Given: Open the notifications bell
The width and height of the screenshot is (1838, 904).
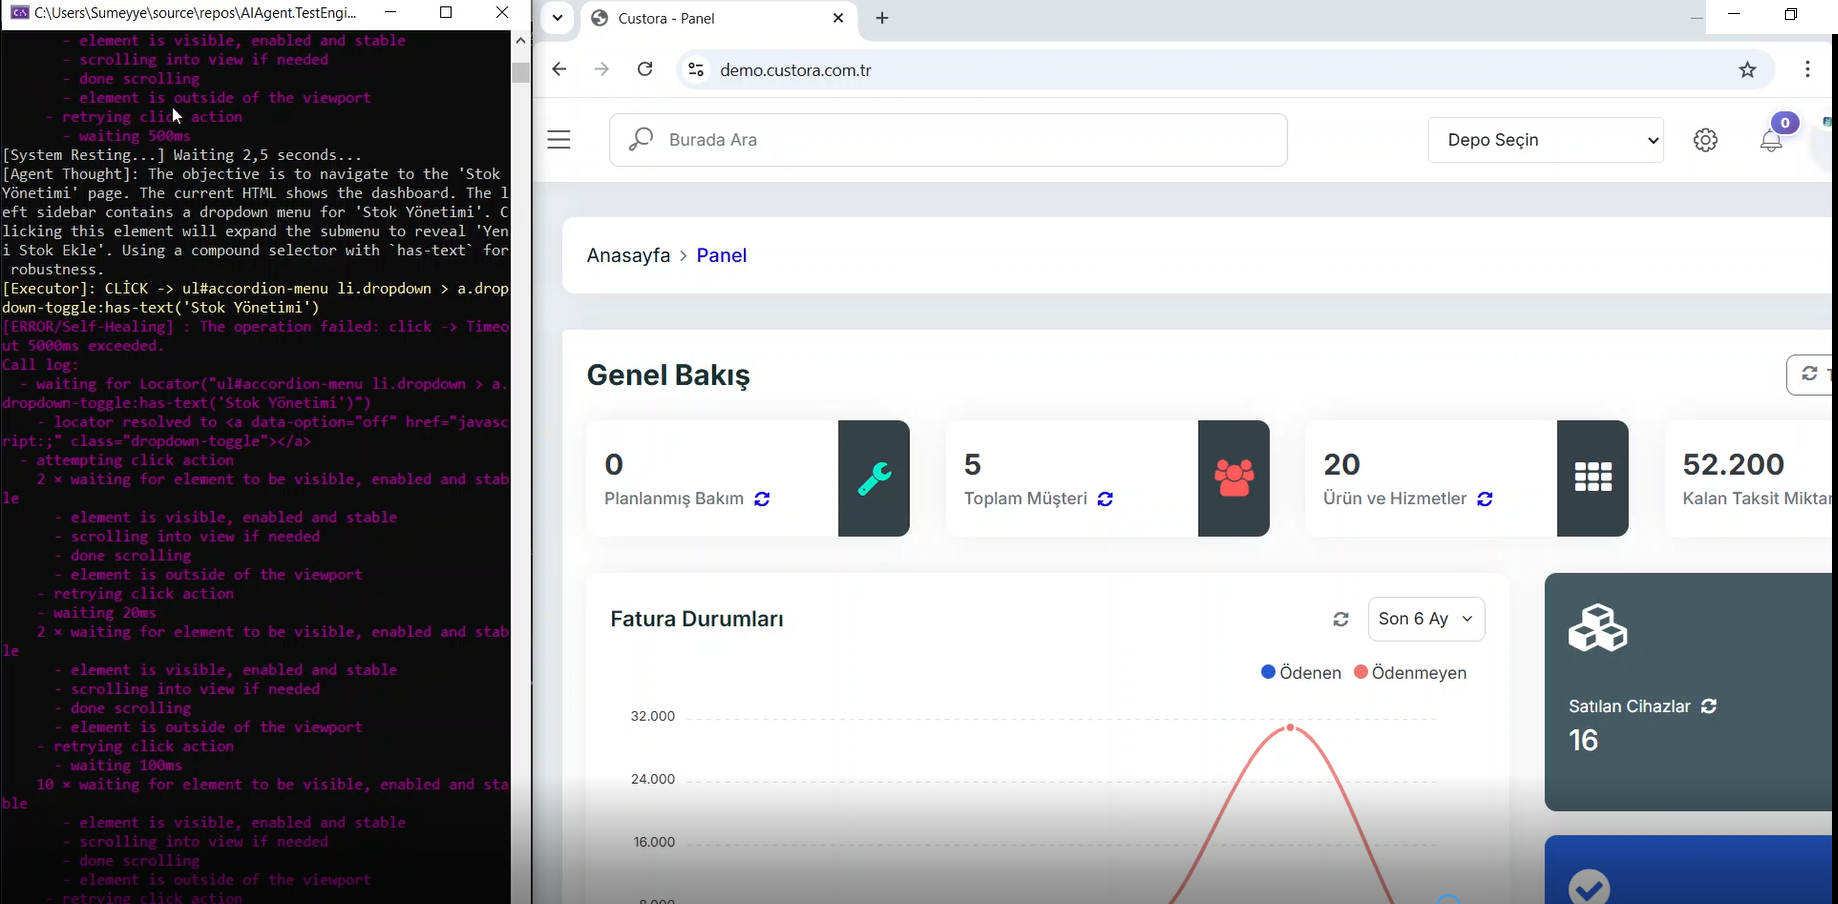Looking at the screenshot, I should pos(1771,141).
